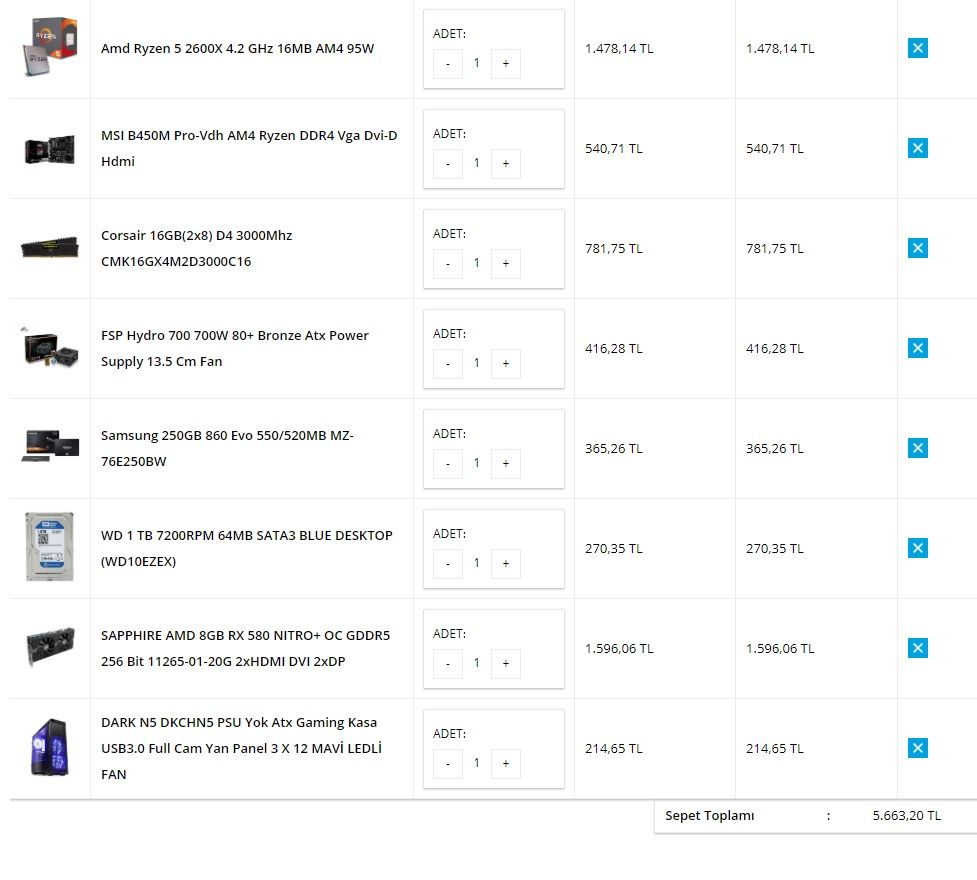
Task: Decrease FSP Hydro 700 quantity
Action: pos(448,363)
